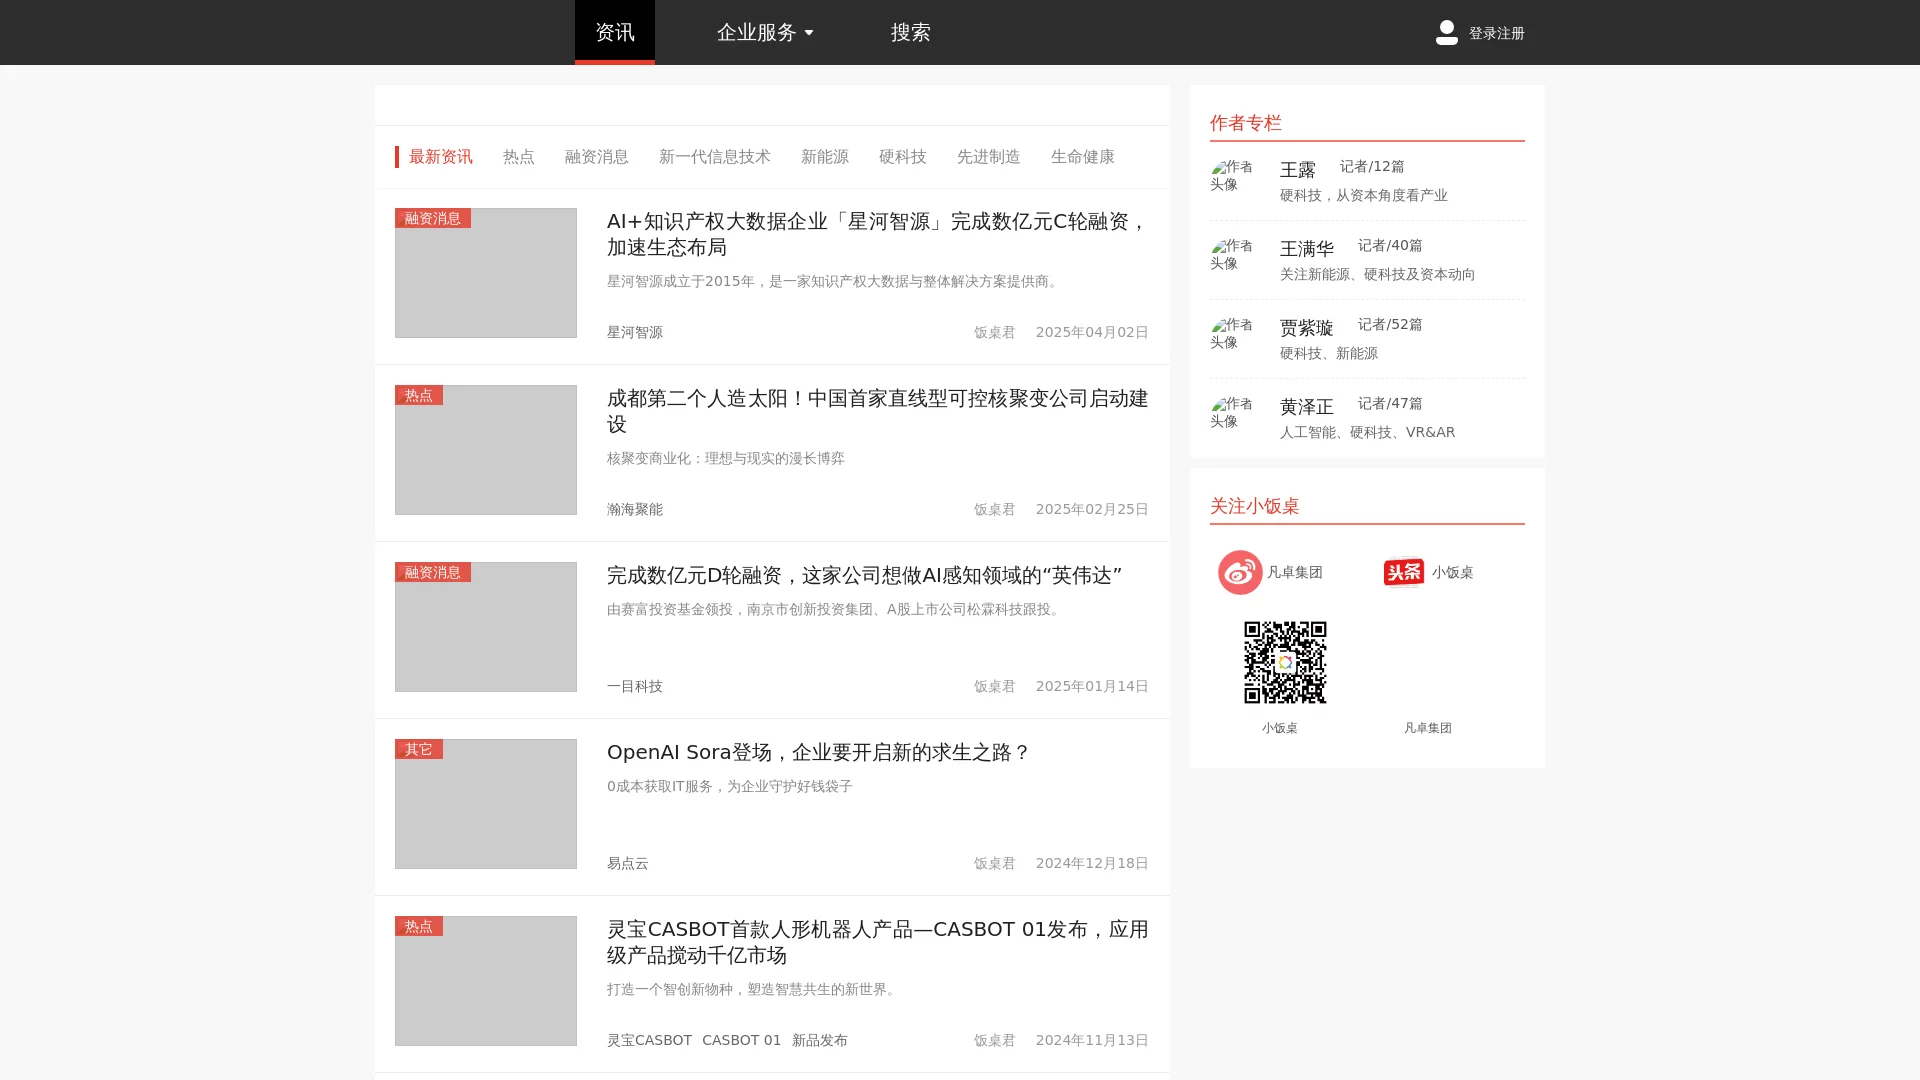Click the user profile login icon
The image size is (1920, 1080).
click(x=1446, y=32)
